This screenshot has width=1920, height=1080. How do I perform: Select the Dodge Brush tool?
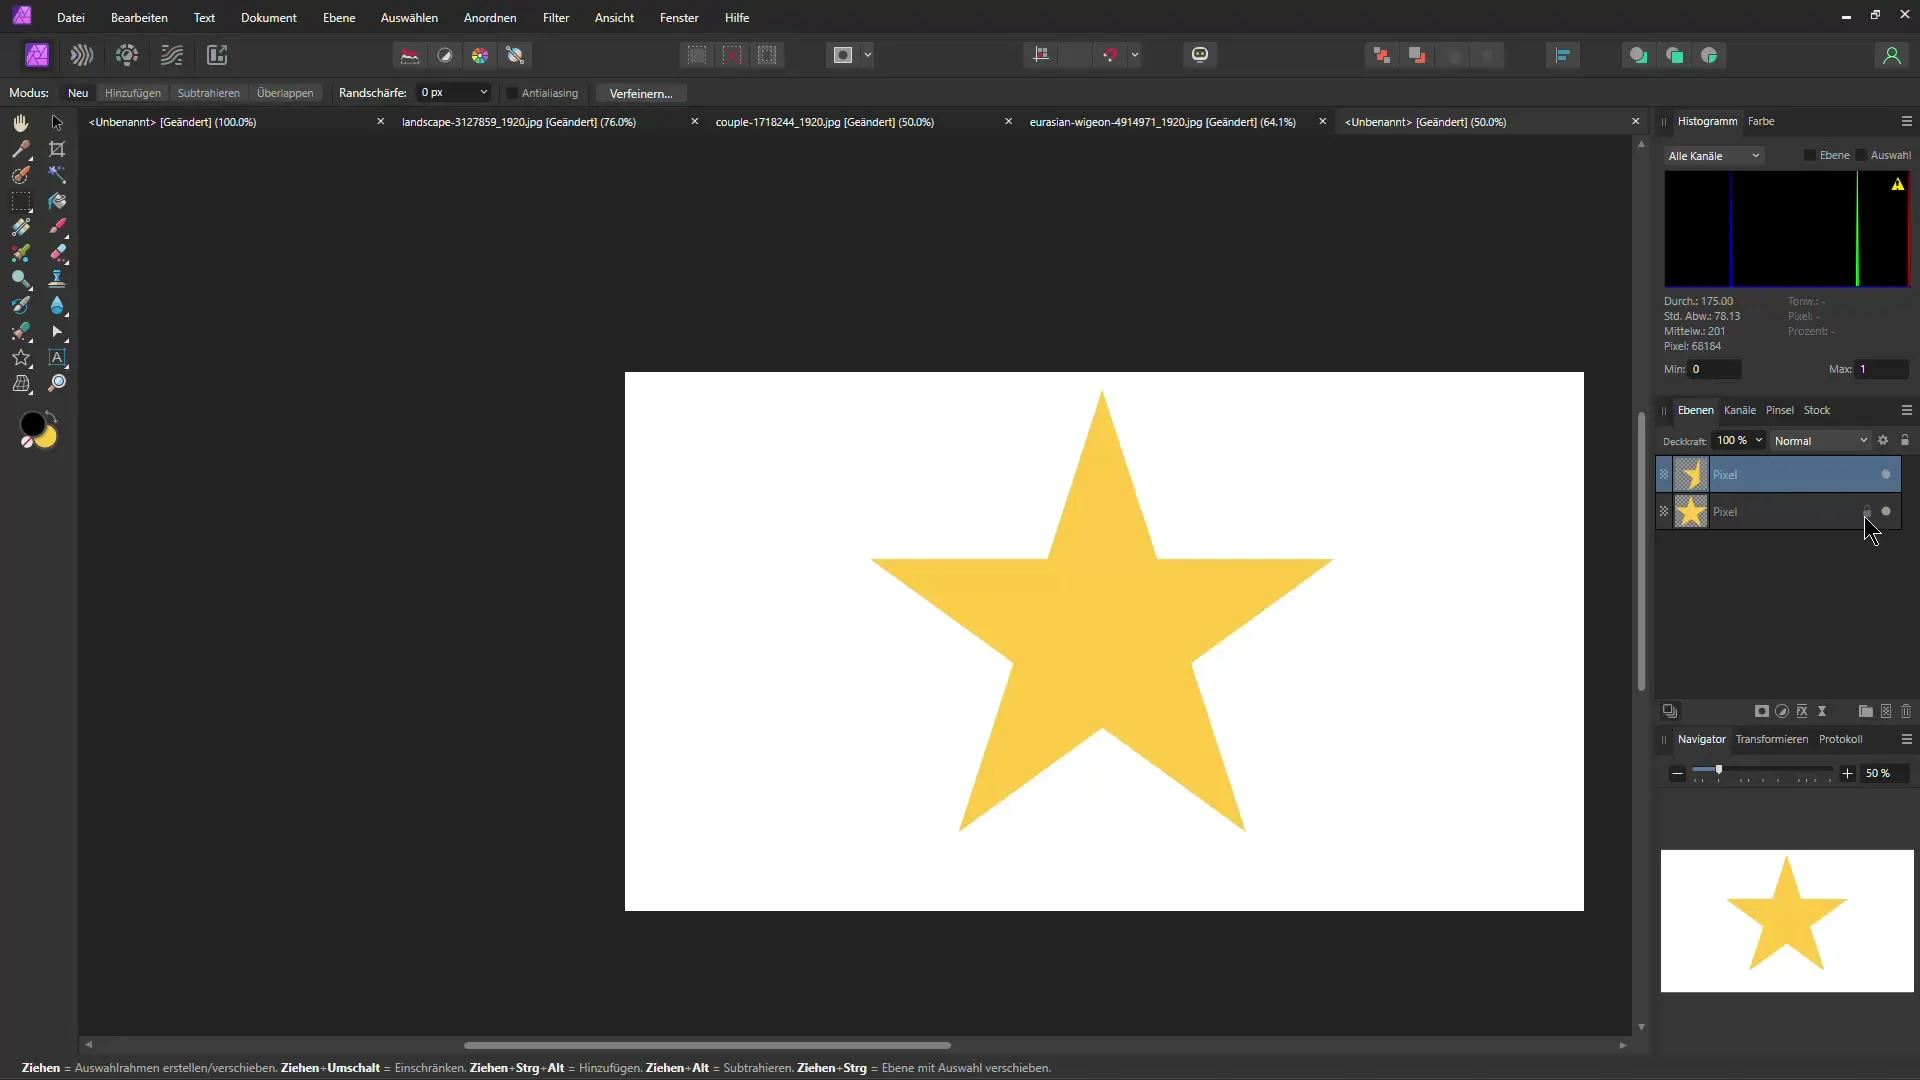[20, 279]
